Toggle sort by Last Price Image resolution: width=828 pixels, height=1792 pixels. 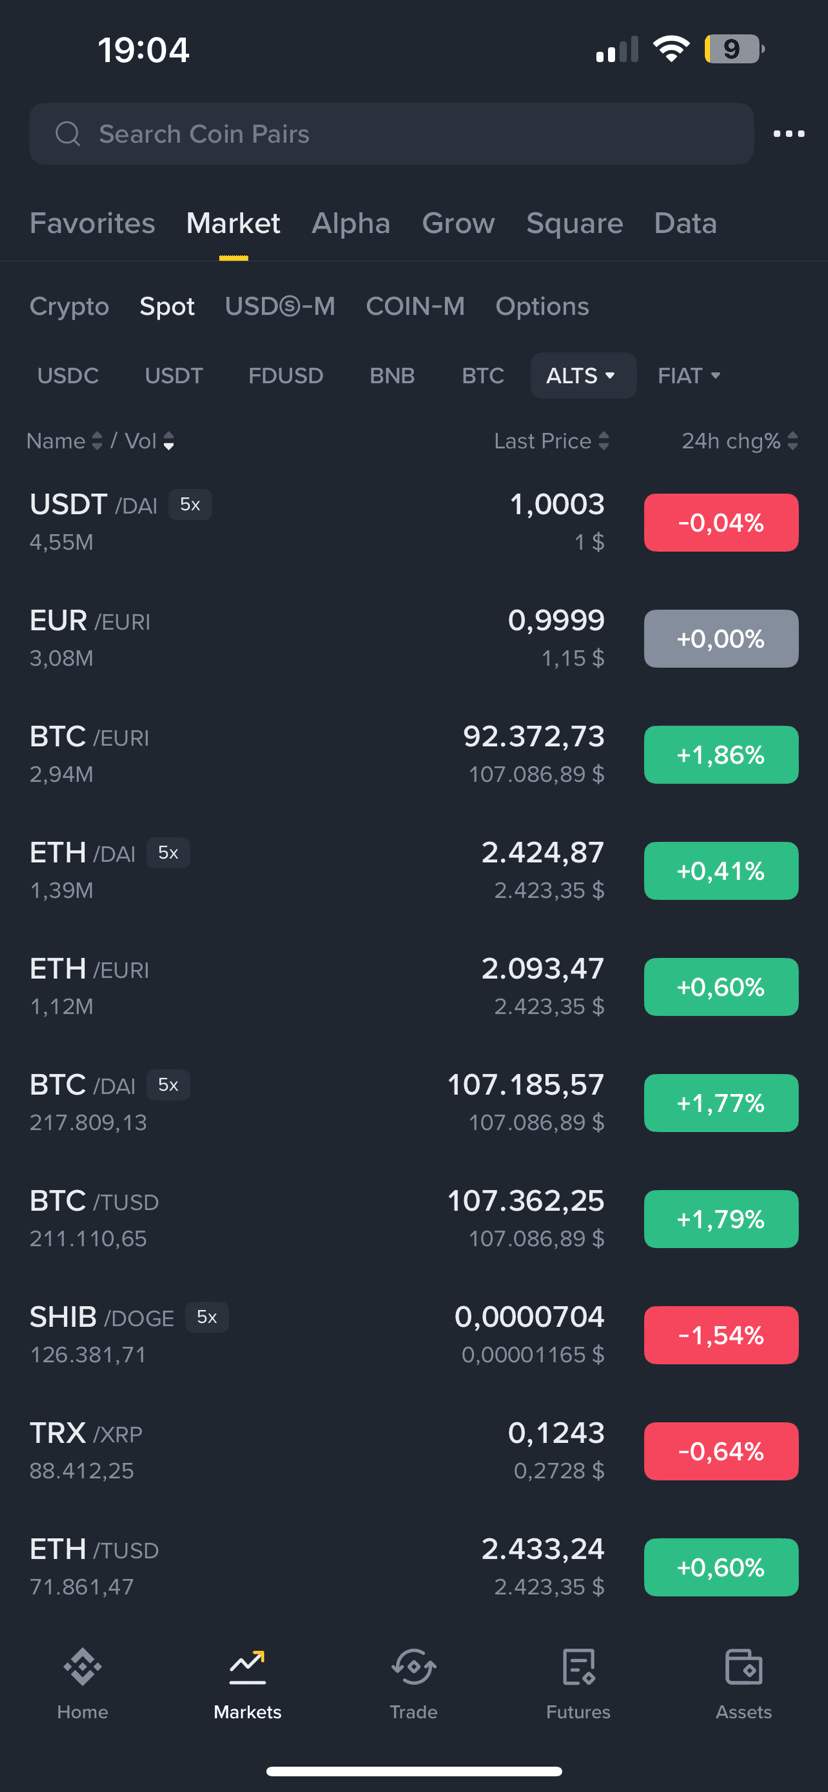(x=551, y=441)
